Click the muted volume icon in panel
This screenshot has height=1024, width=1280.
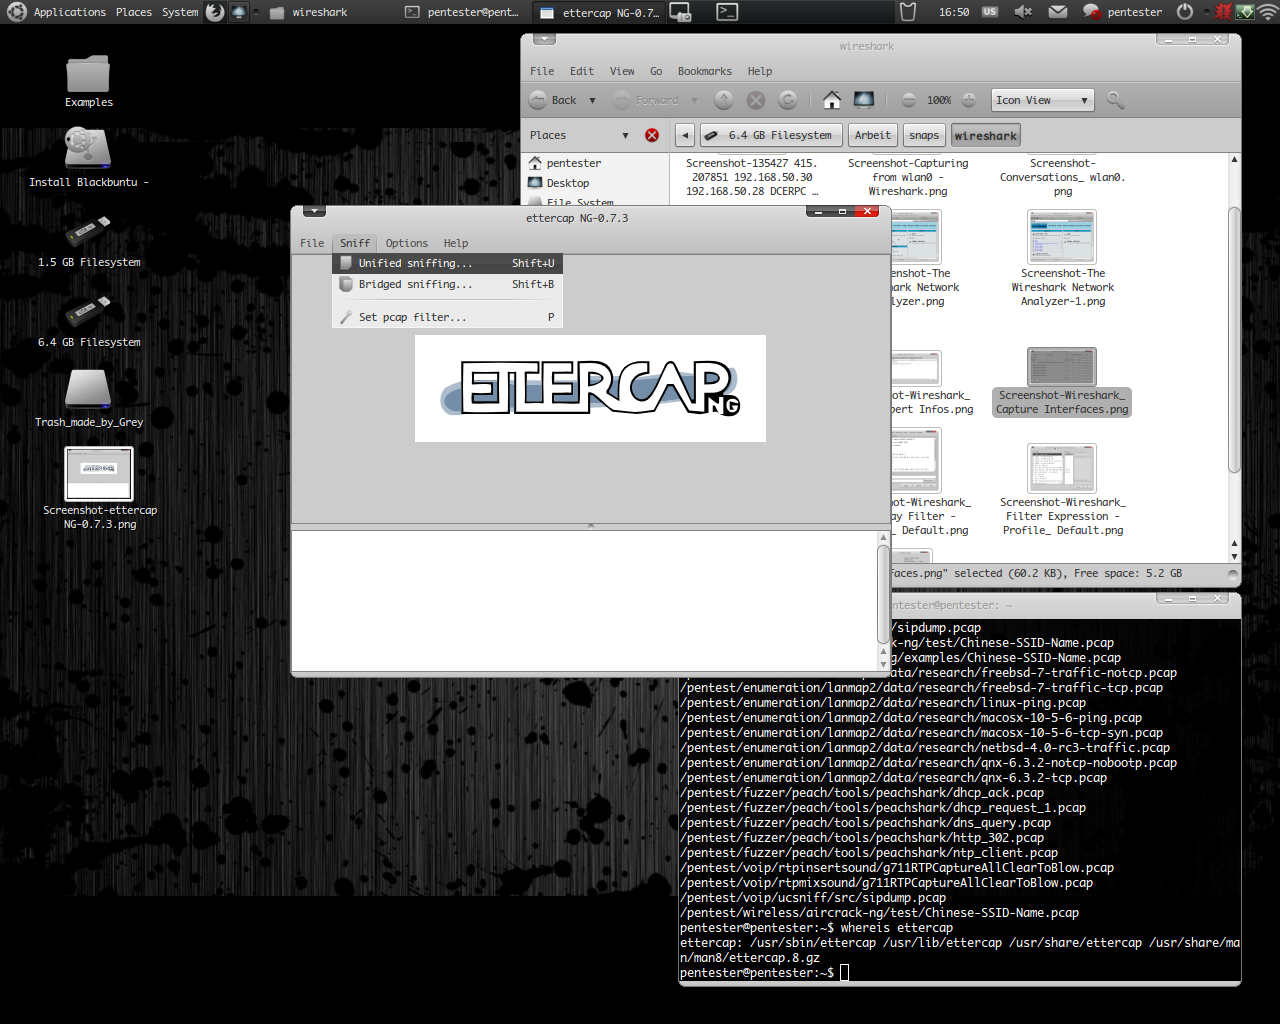(1023, 12)
